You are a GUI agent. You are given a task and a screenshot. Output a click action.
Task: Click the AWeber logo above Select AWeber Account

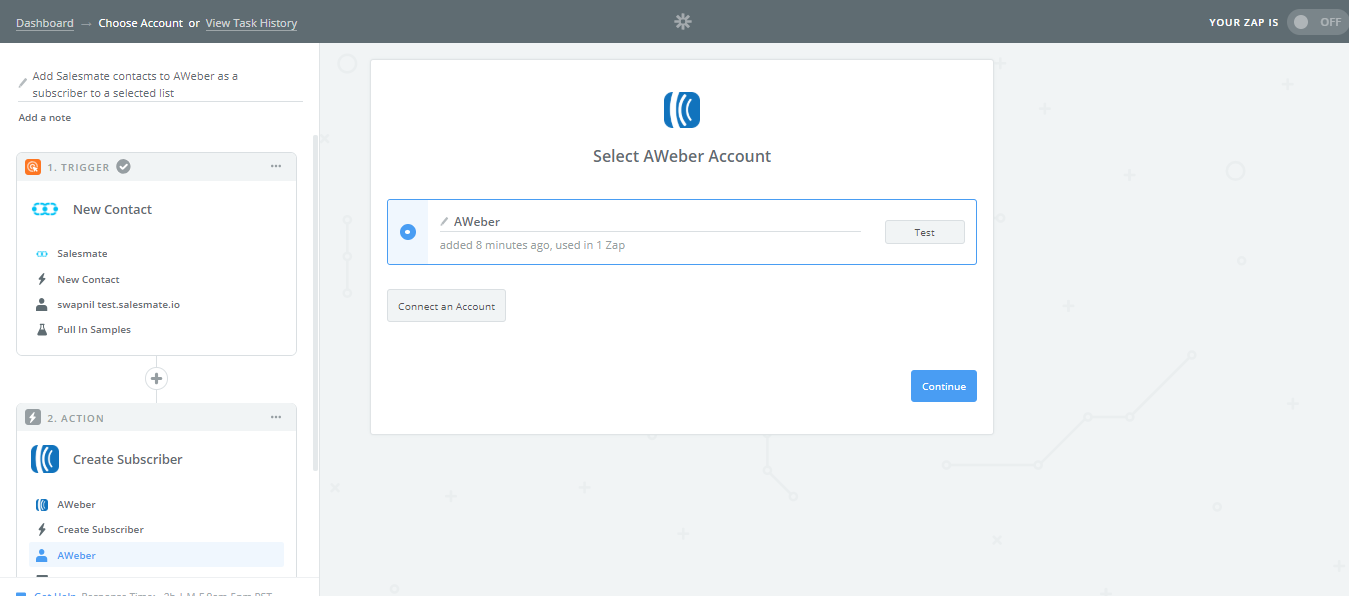[x=682, y=110]
